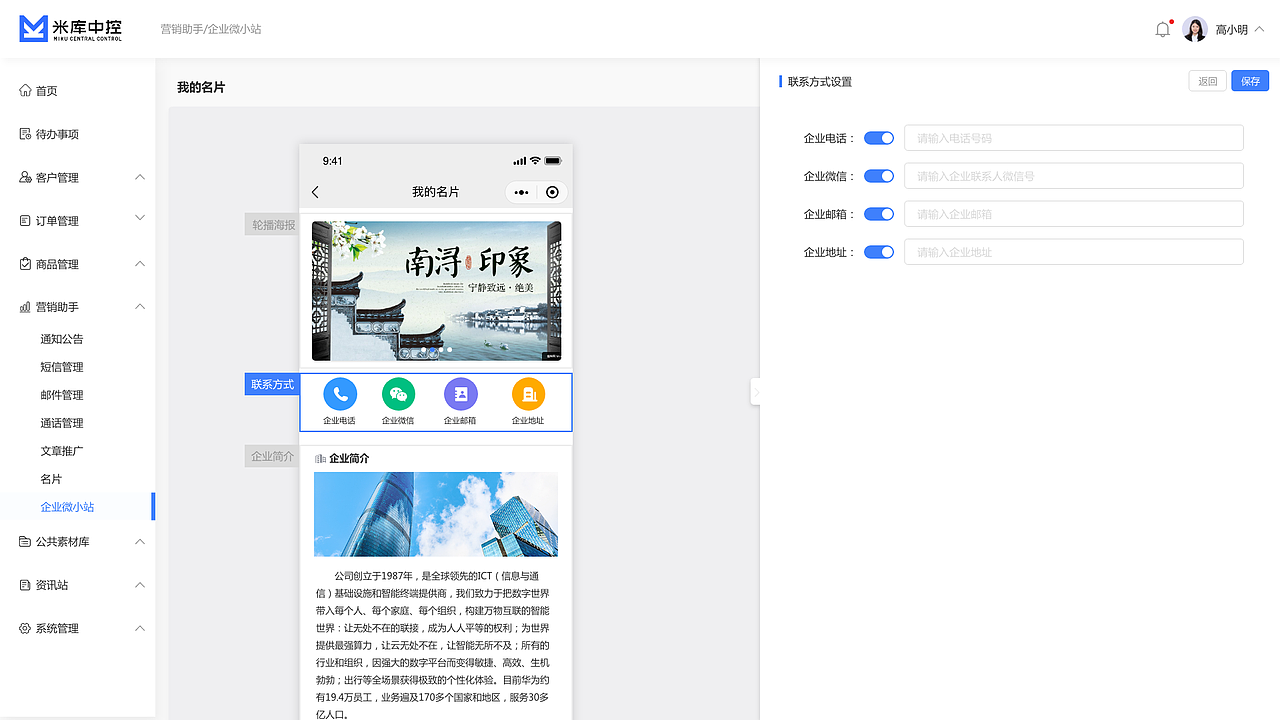This screenshot has height=720, width=1280.
Task: Select the 企业电话 phone icon in preview
Action: click(339, 394)
